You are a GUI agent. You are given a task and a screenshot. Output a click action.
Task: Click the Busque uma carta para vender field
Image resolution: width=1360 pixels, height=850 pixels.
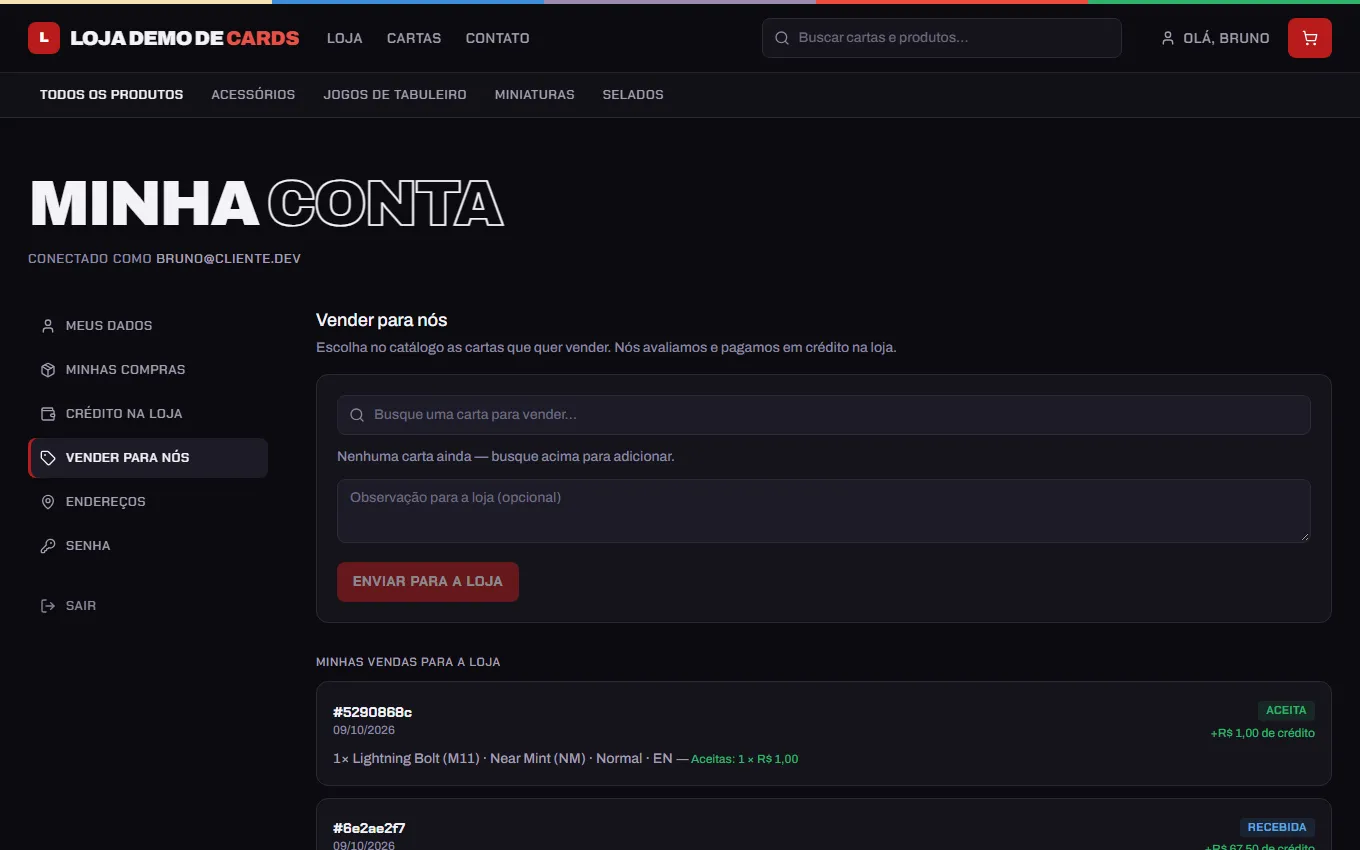tap(824, 415)
